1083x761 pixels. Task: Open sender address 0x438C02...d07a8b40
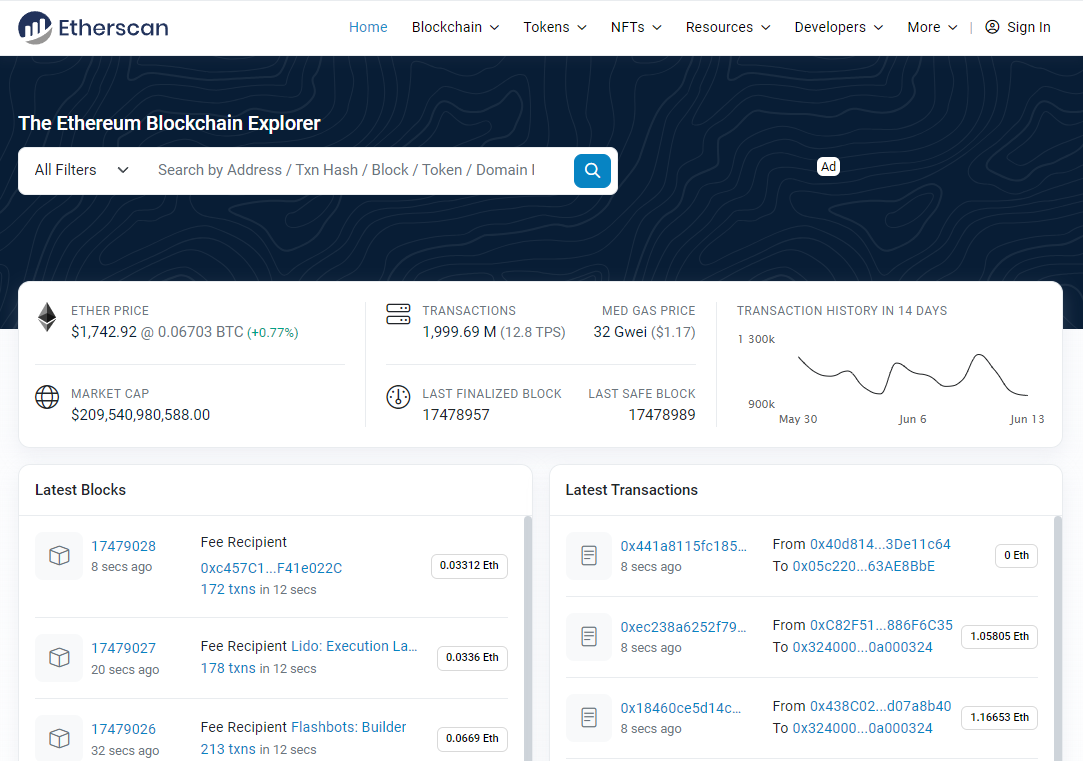click(881, 706)
